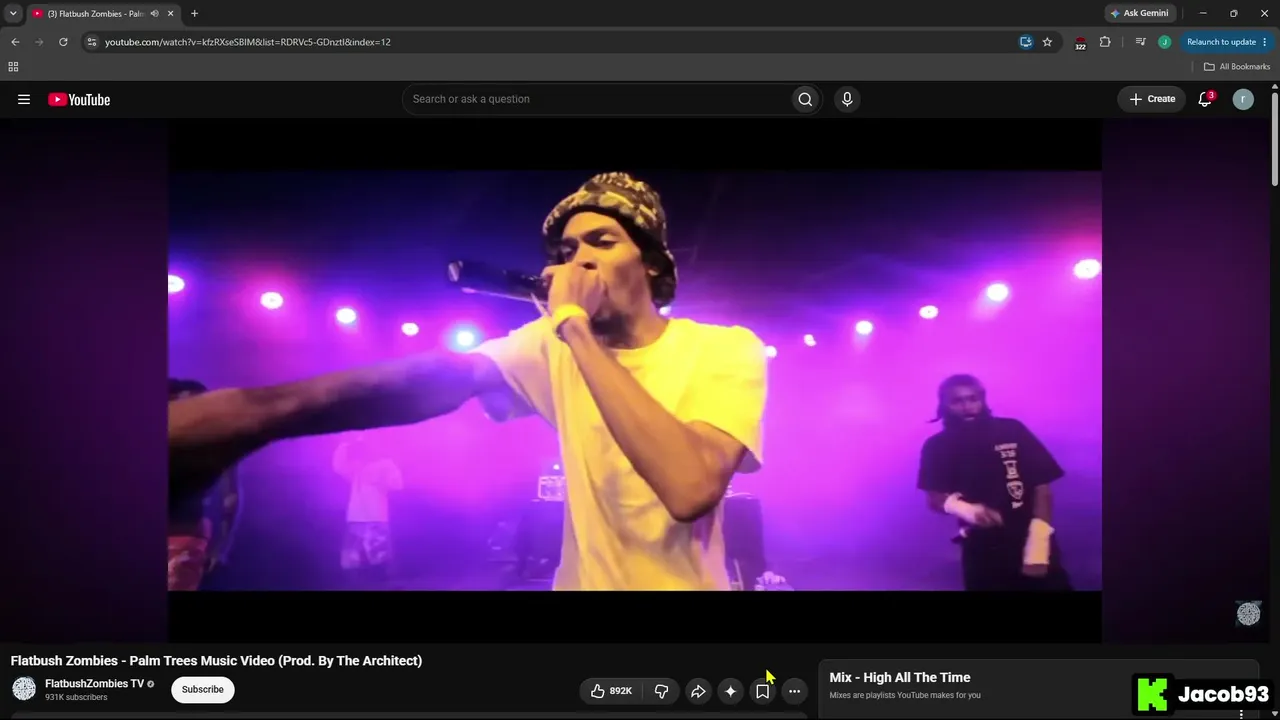Open FlatbushZombies TV channel avatar
1280x720 pixels.
click(24, 689)
